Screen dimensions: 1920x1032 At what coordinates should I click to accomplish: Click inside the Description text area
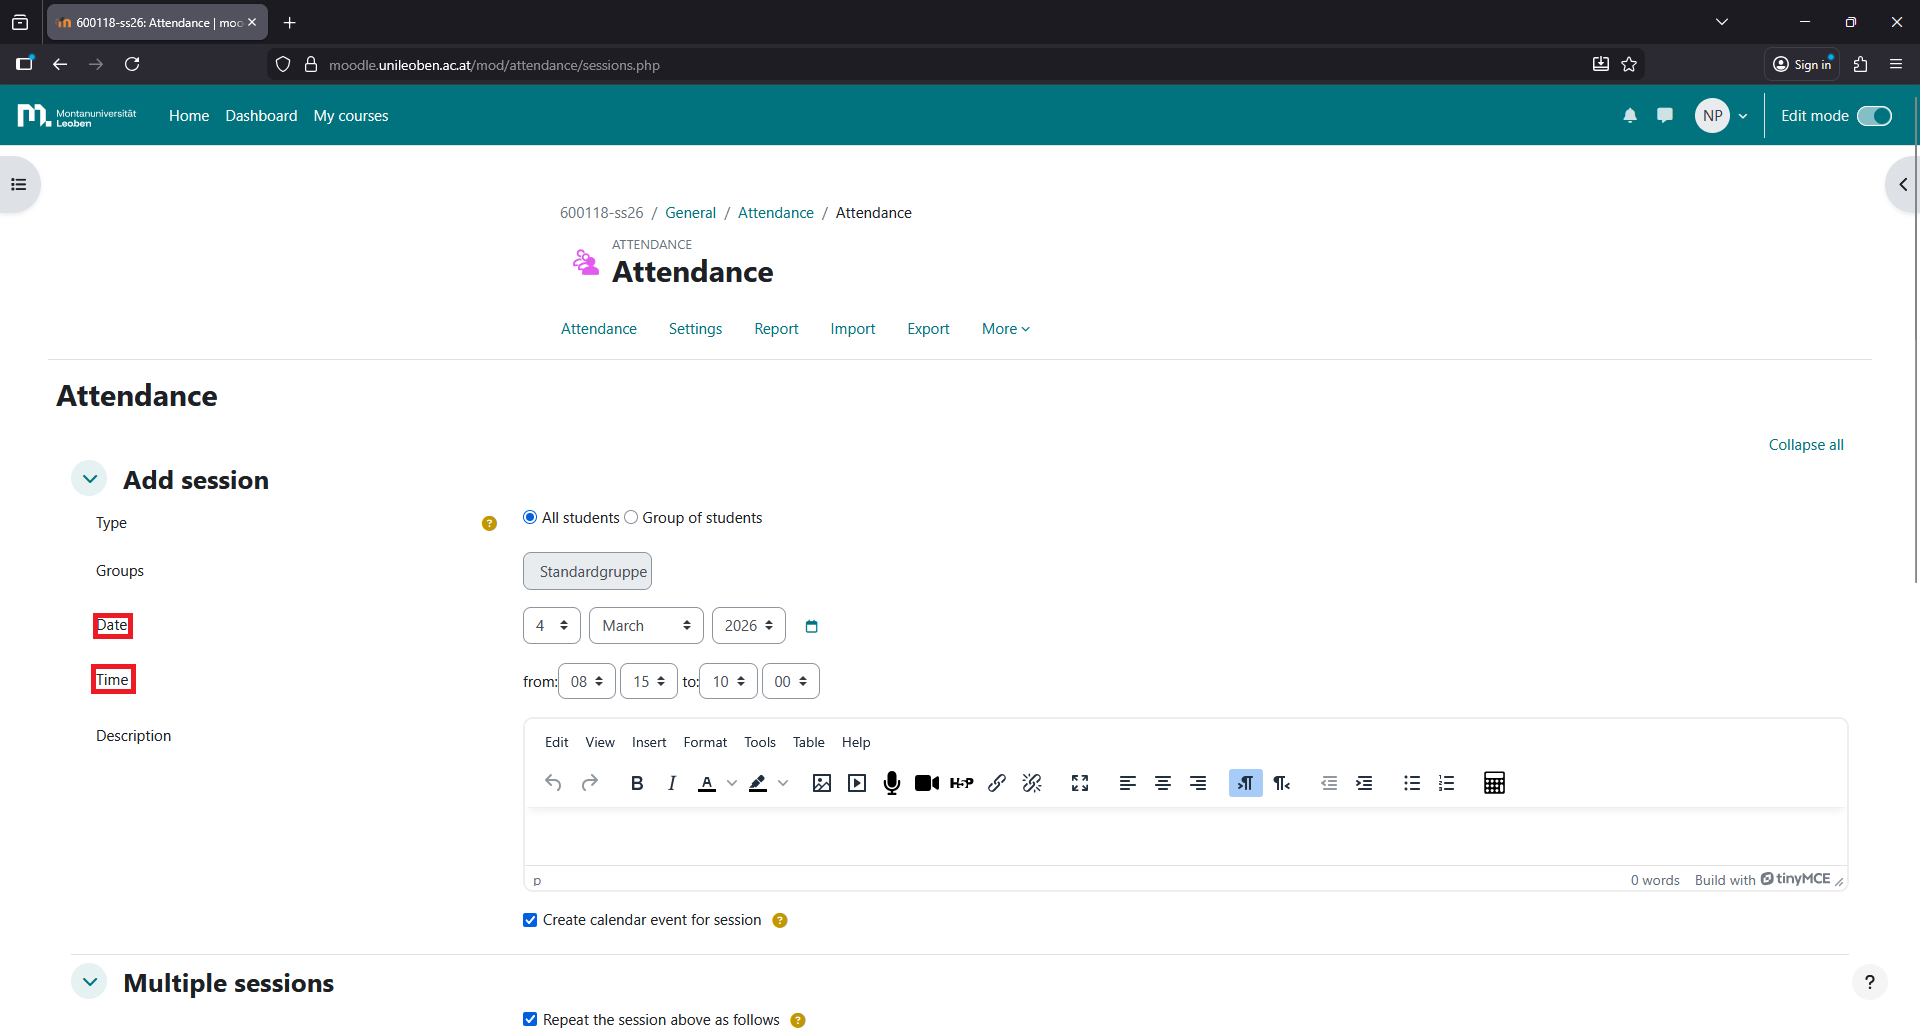1184,837
